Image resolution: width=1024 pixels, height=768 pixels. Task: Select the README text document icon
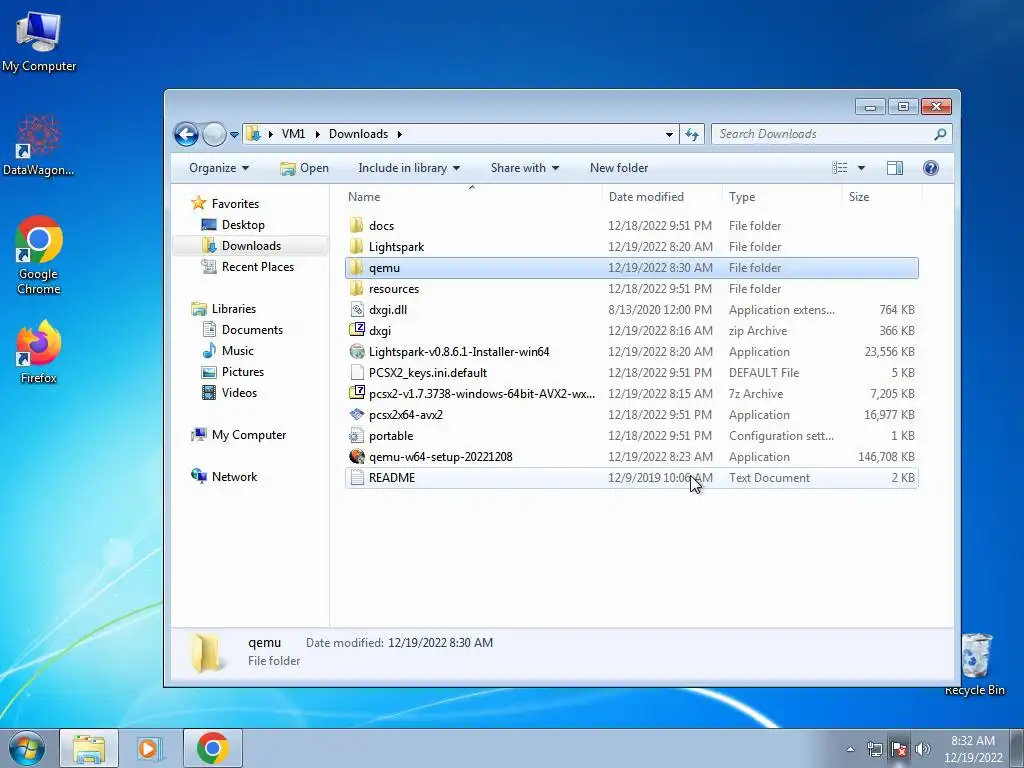357,477
